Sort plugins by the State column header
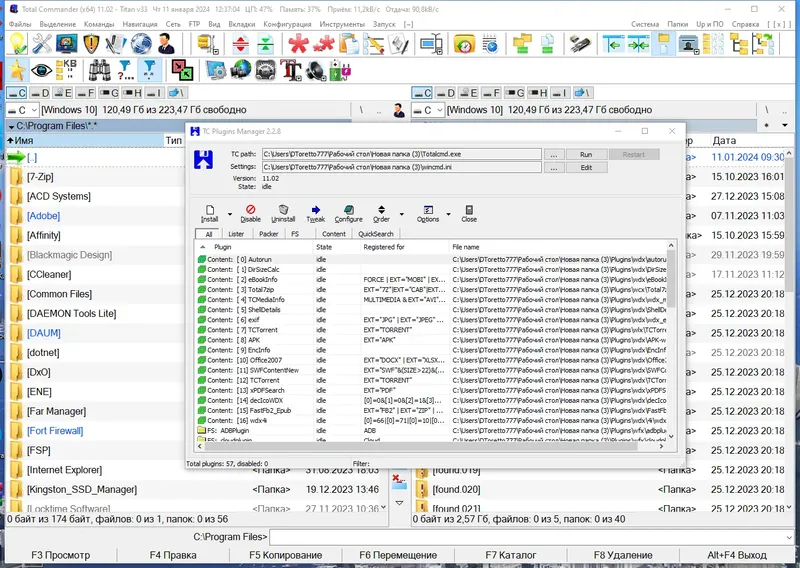Viewport: 800px width, 568px height. click(x=336, y=247)
